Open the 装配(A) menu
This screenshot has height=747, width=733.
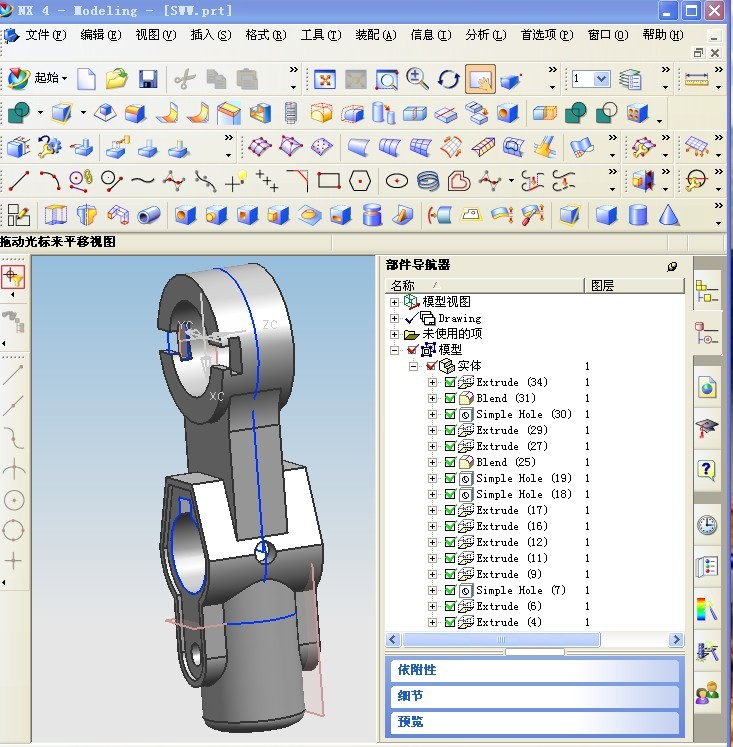coord(376,35)
